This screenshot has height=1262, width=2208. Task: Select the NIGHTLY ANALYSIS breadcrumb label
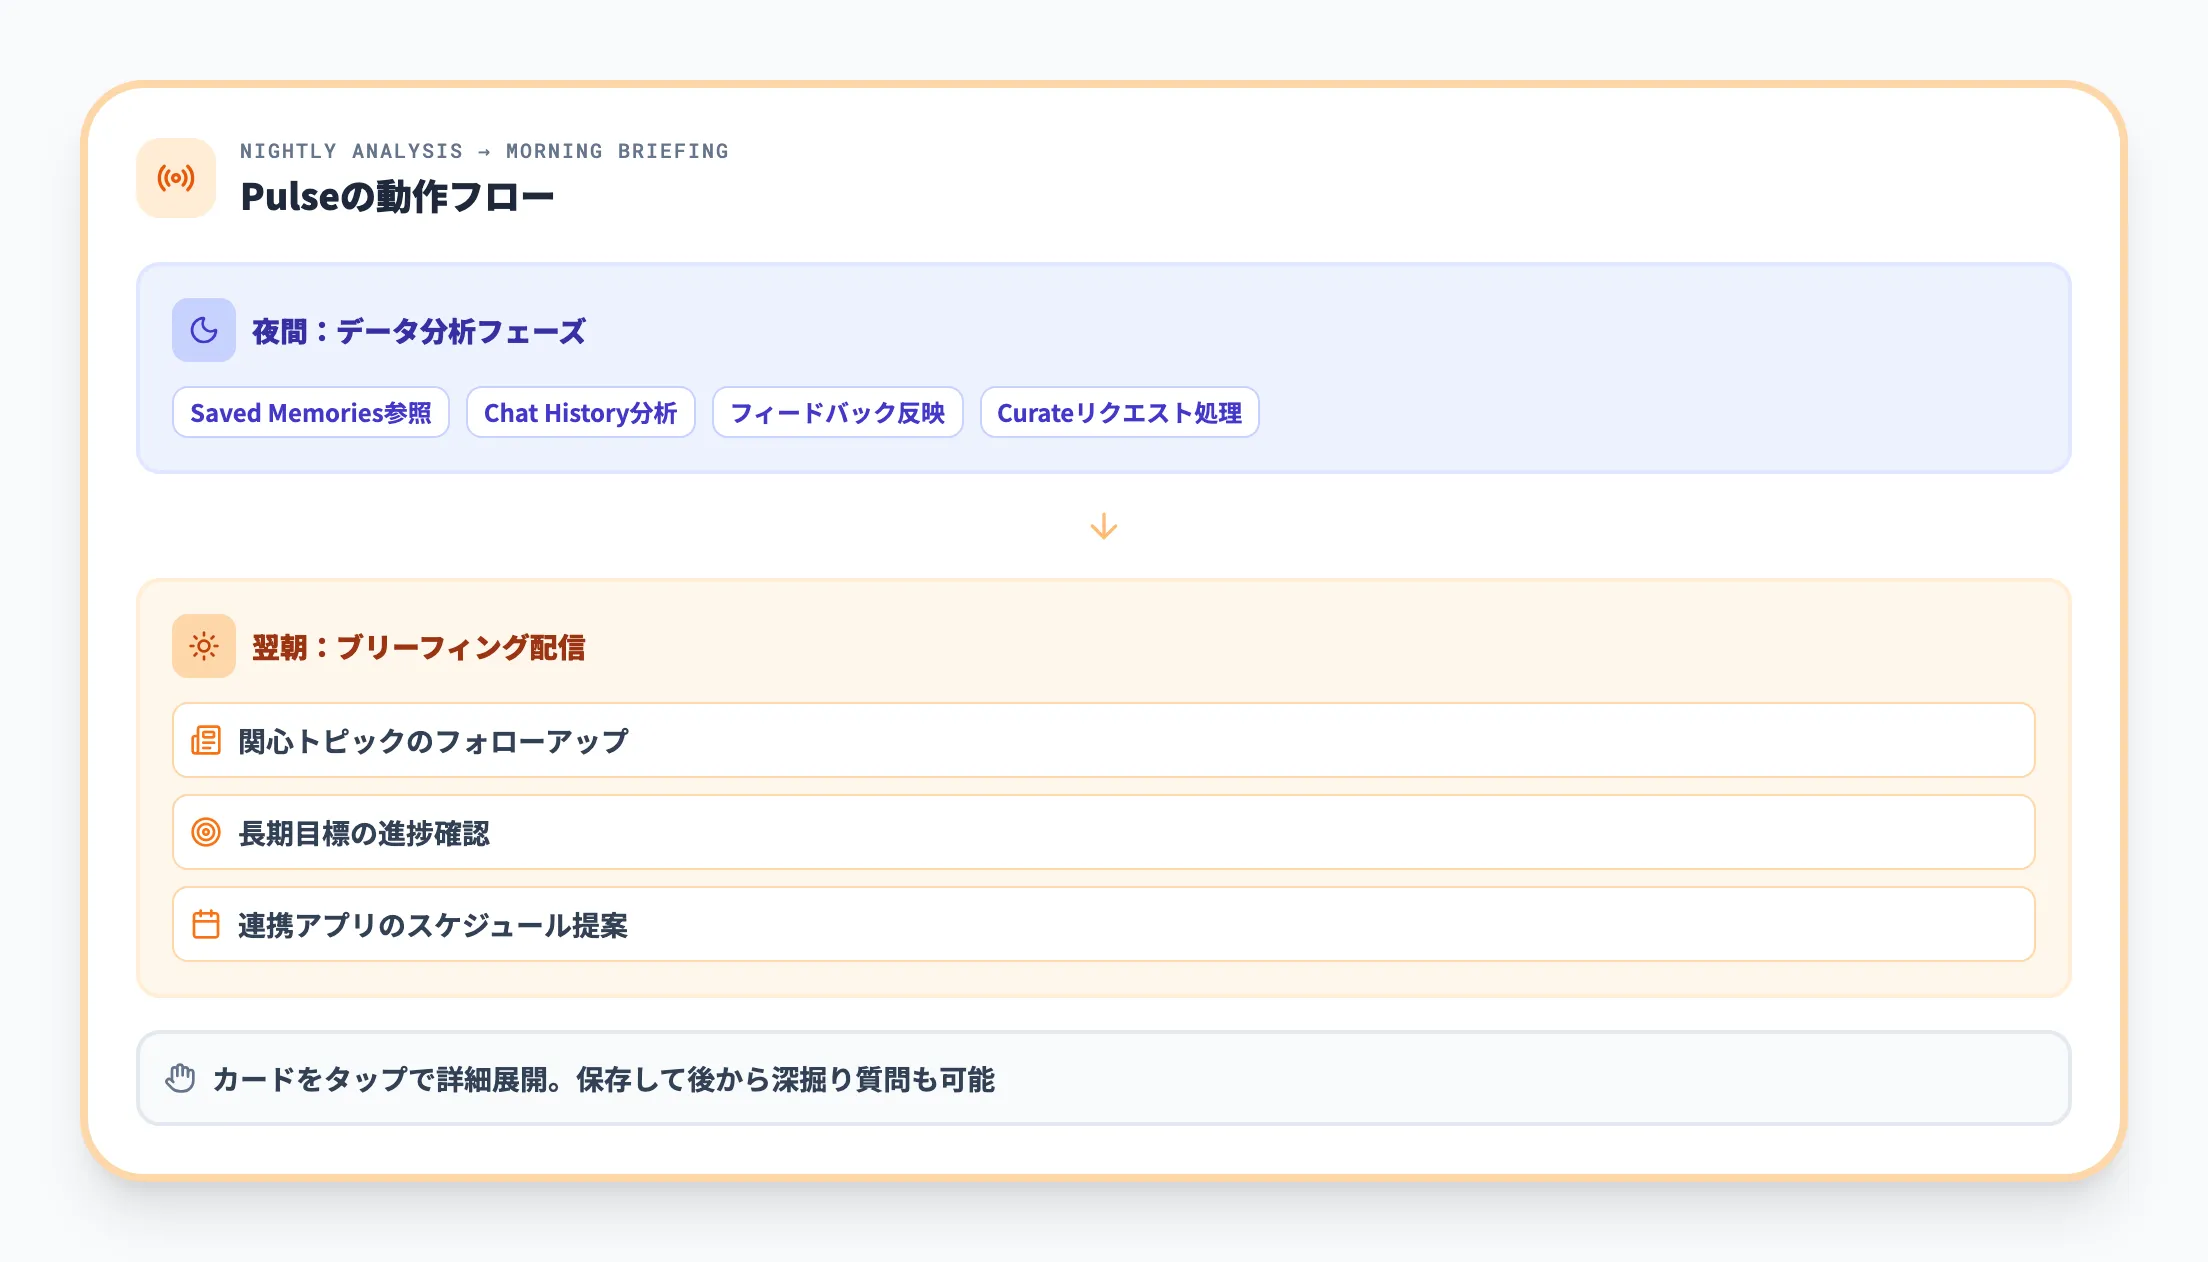(351, 151)
